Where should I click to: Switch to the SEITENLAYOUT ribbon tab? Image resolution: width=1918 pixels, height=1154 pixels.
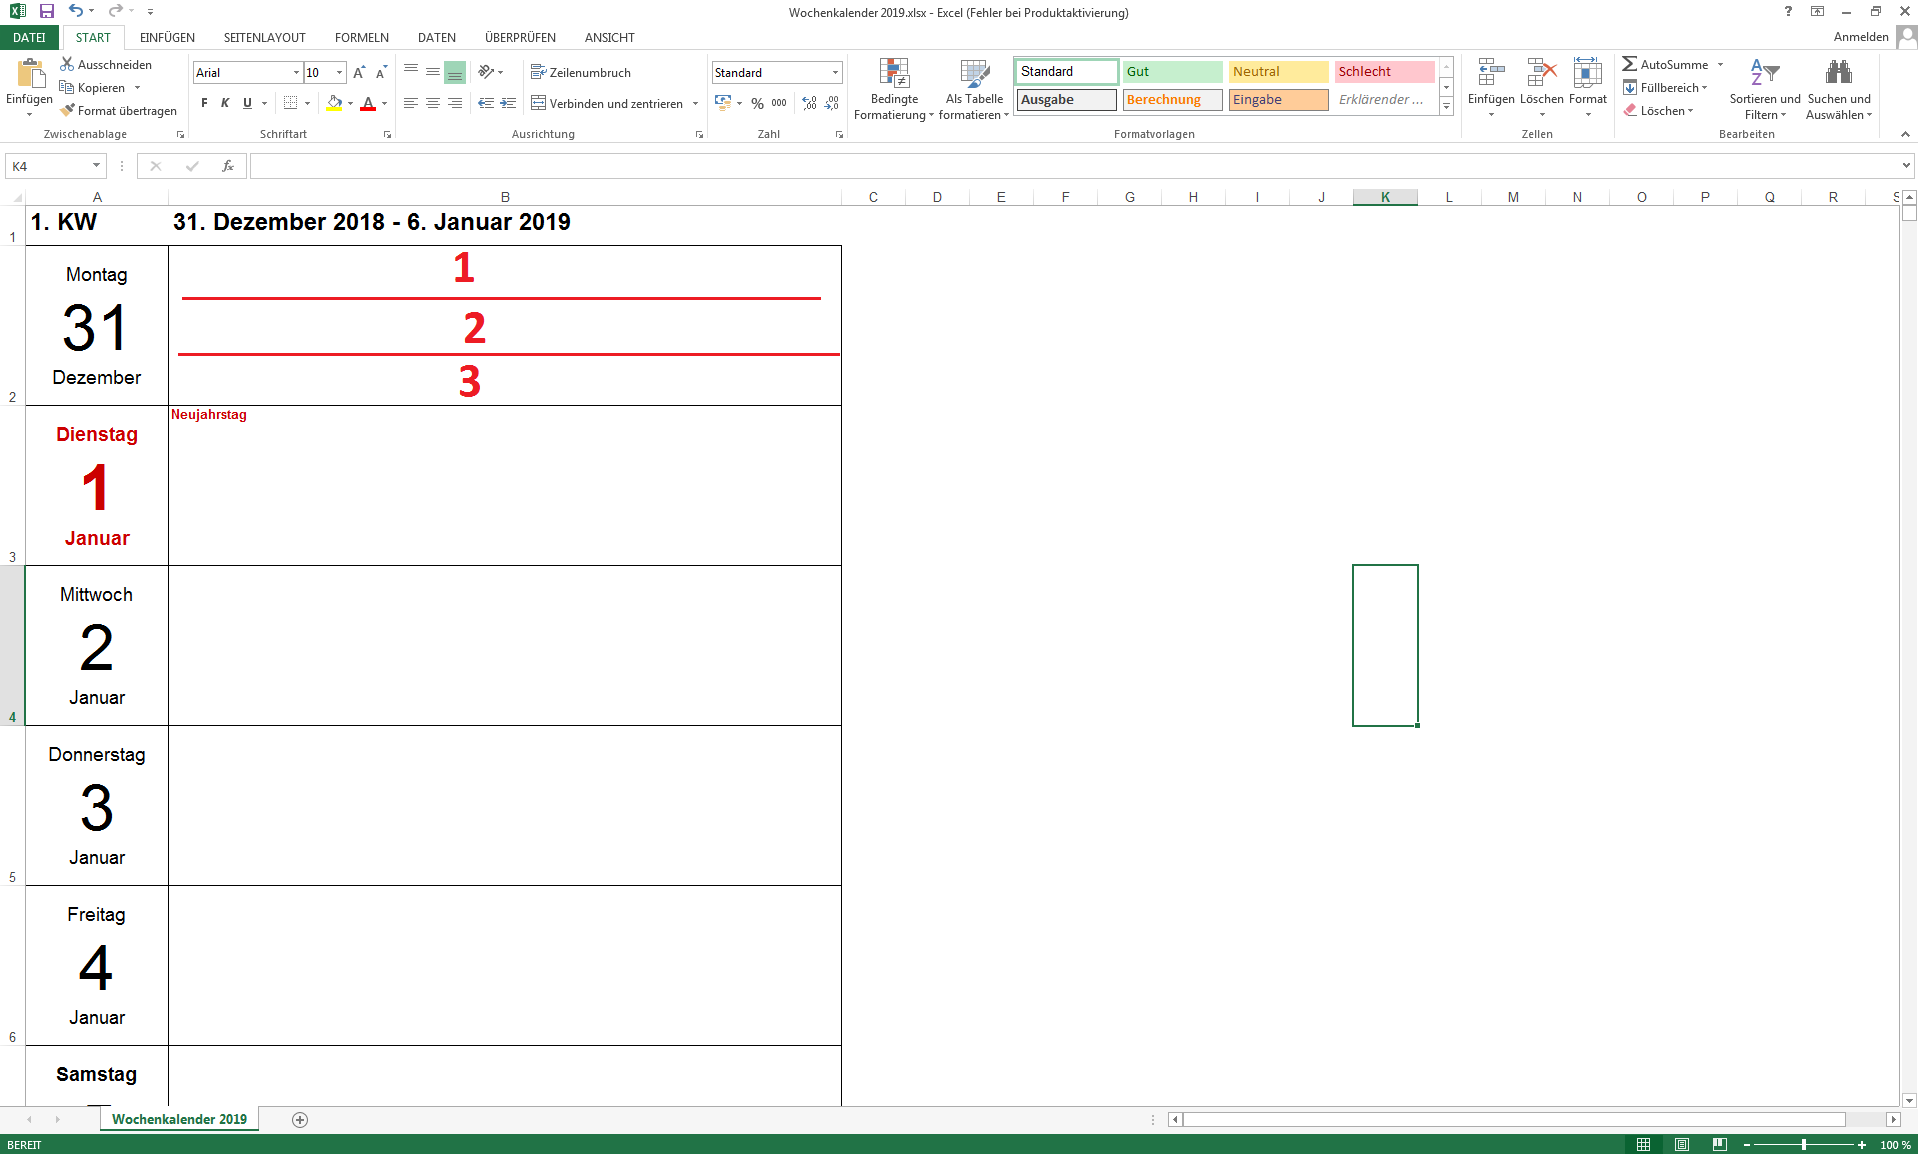click(265, 37)
